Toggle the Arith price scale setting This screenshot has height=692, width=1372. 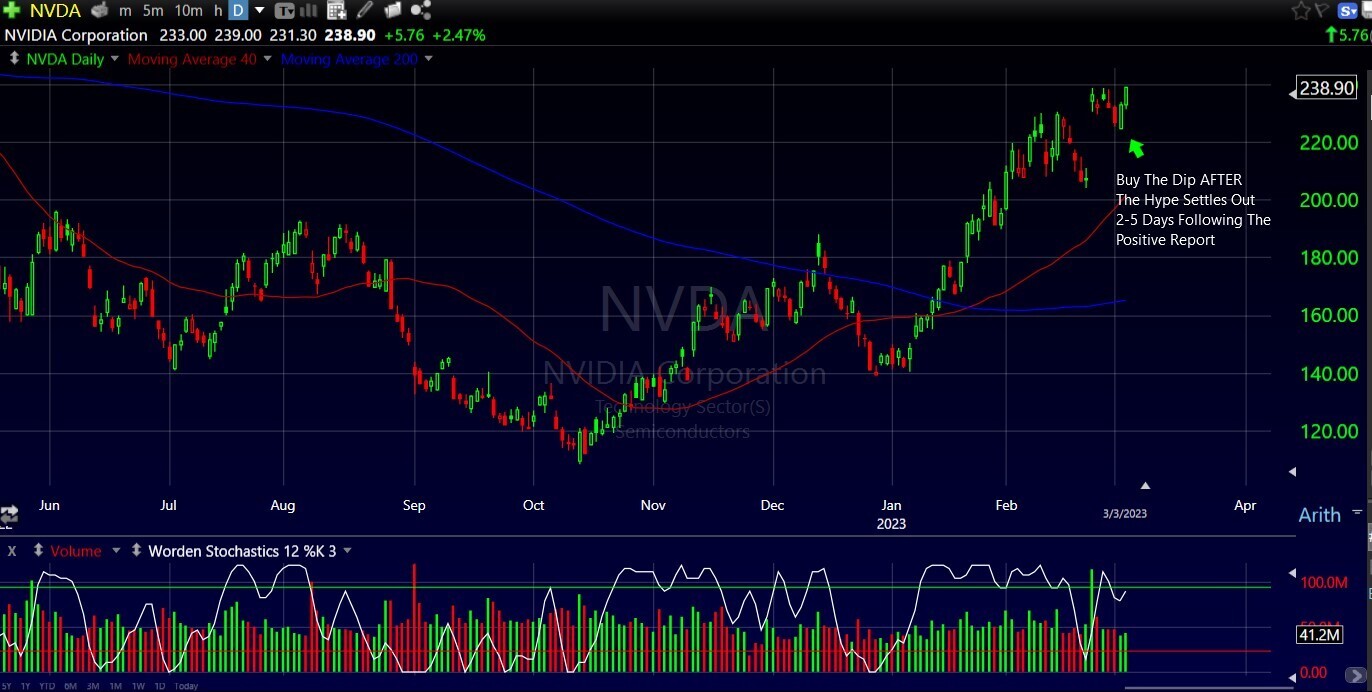(x=1319, y=515)
